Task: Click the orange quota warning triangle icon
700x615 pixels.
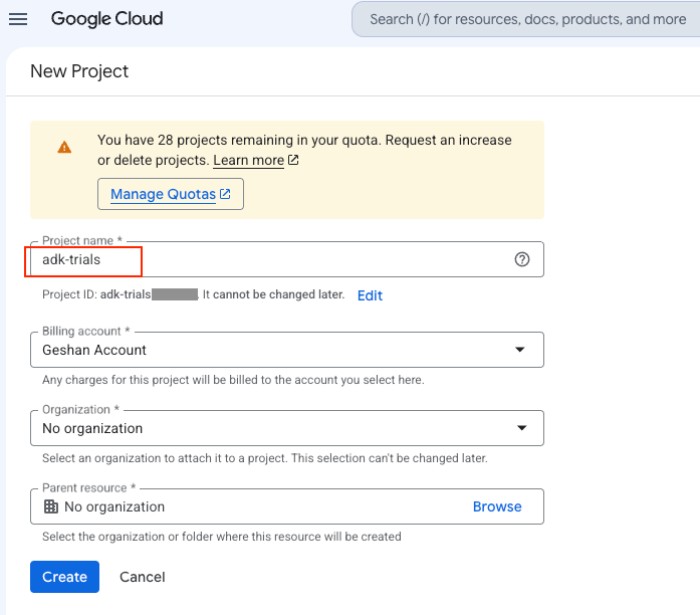Action: 64,147
